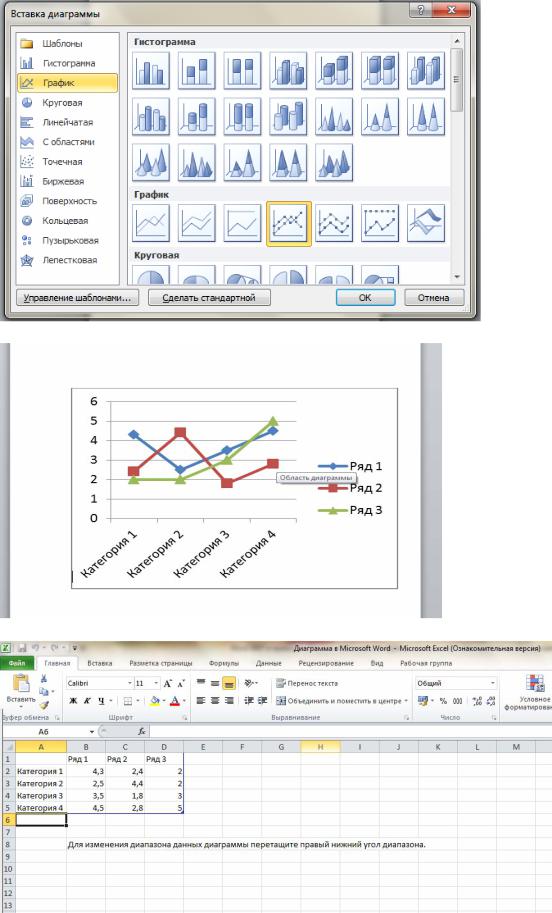This screenshot has height=913, width=552.
Task: Confirm chart insertion with OK
Action: [365, 298]
